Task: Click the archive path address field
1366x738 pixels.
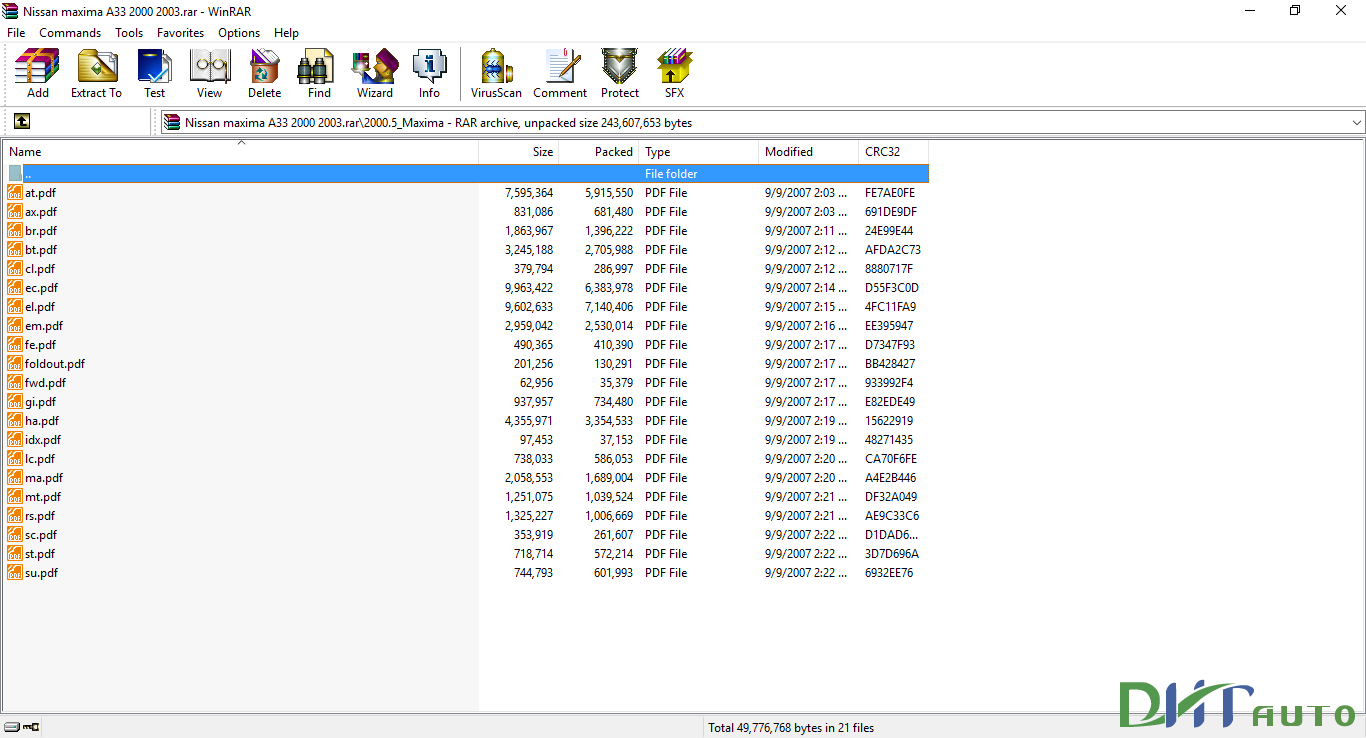Action: point(763,123)
